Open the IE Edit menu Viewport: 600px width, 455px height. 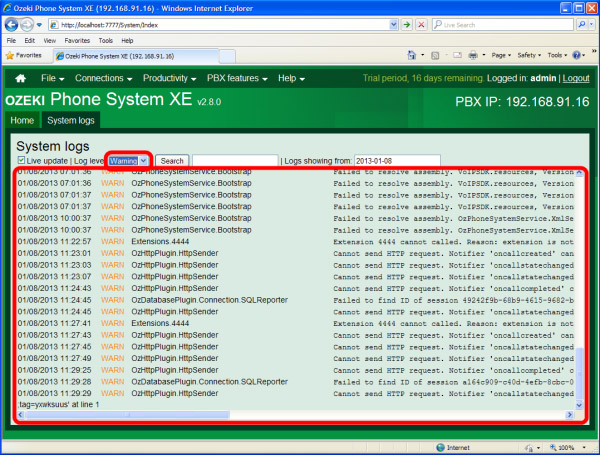coord(29,41)
